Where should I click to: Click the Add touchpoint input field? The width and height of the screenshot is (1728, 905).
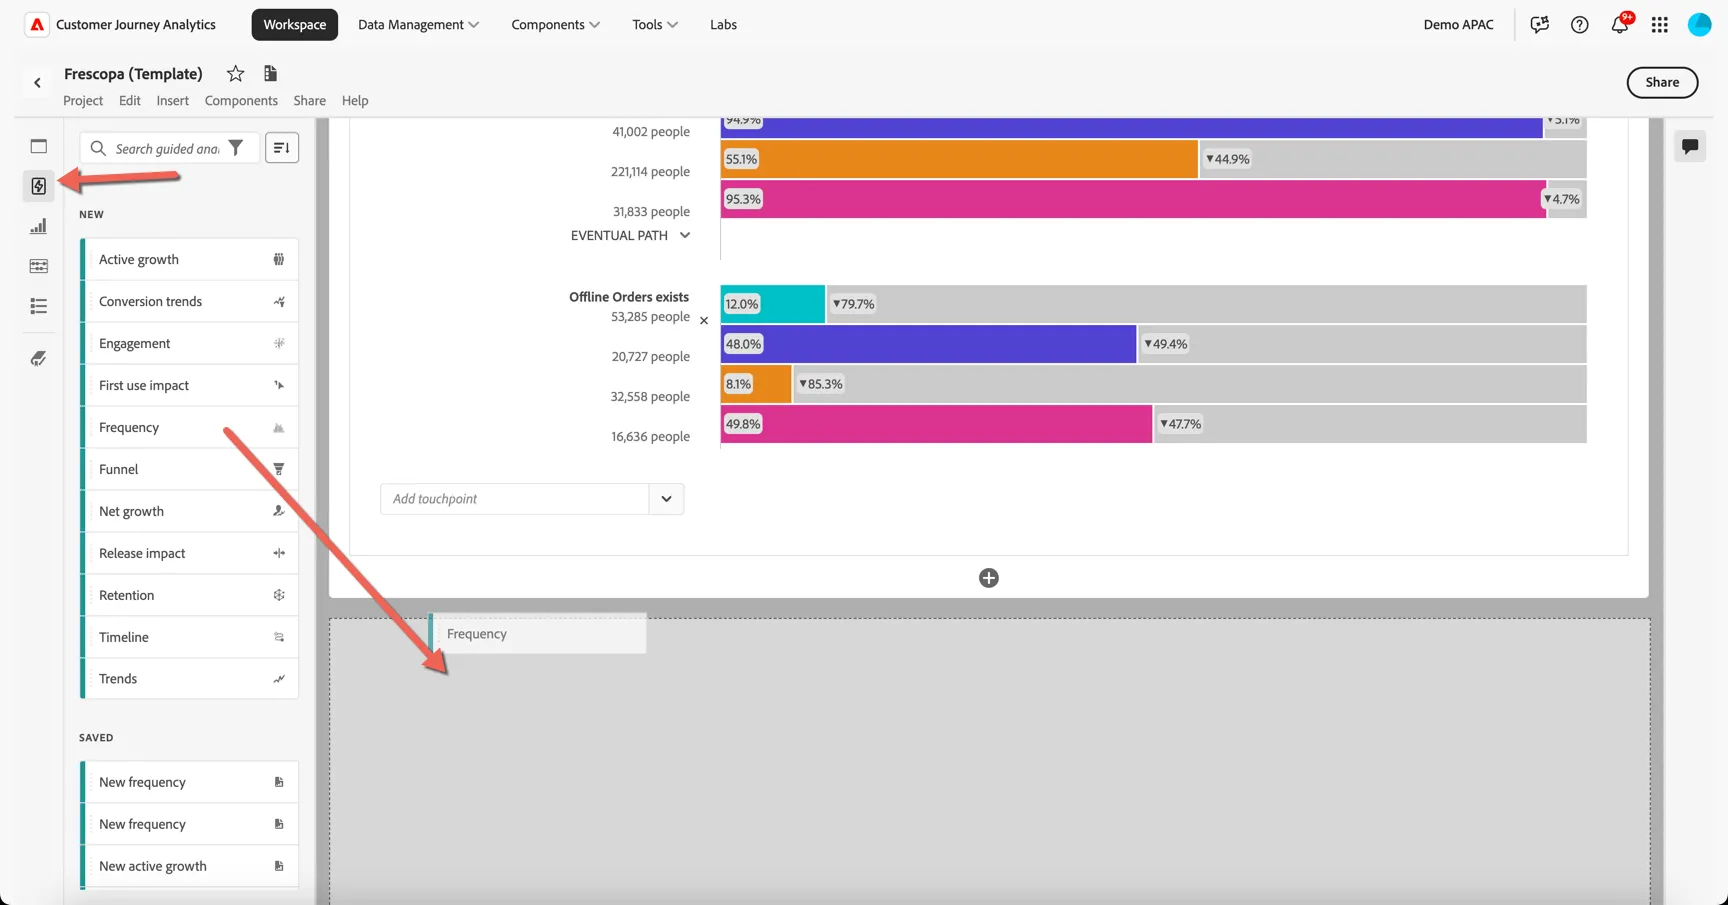[x=515, y=499]
